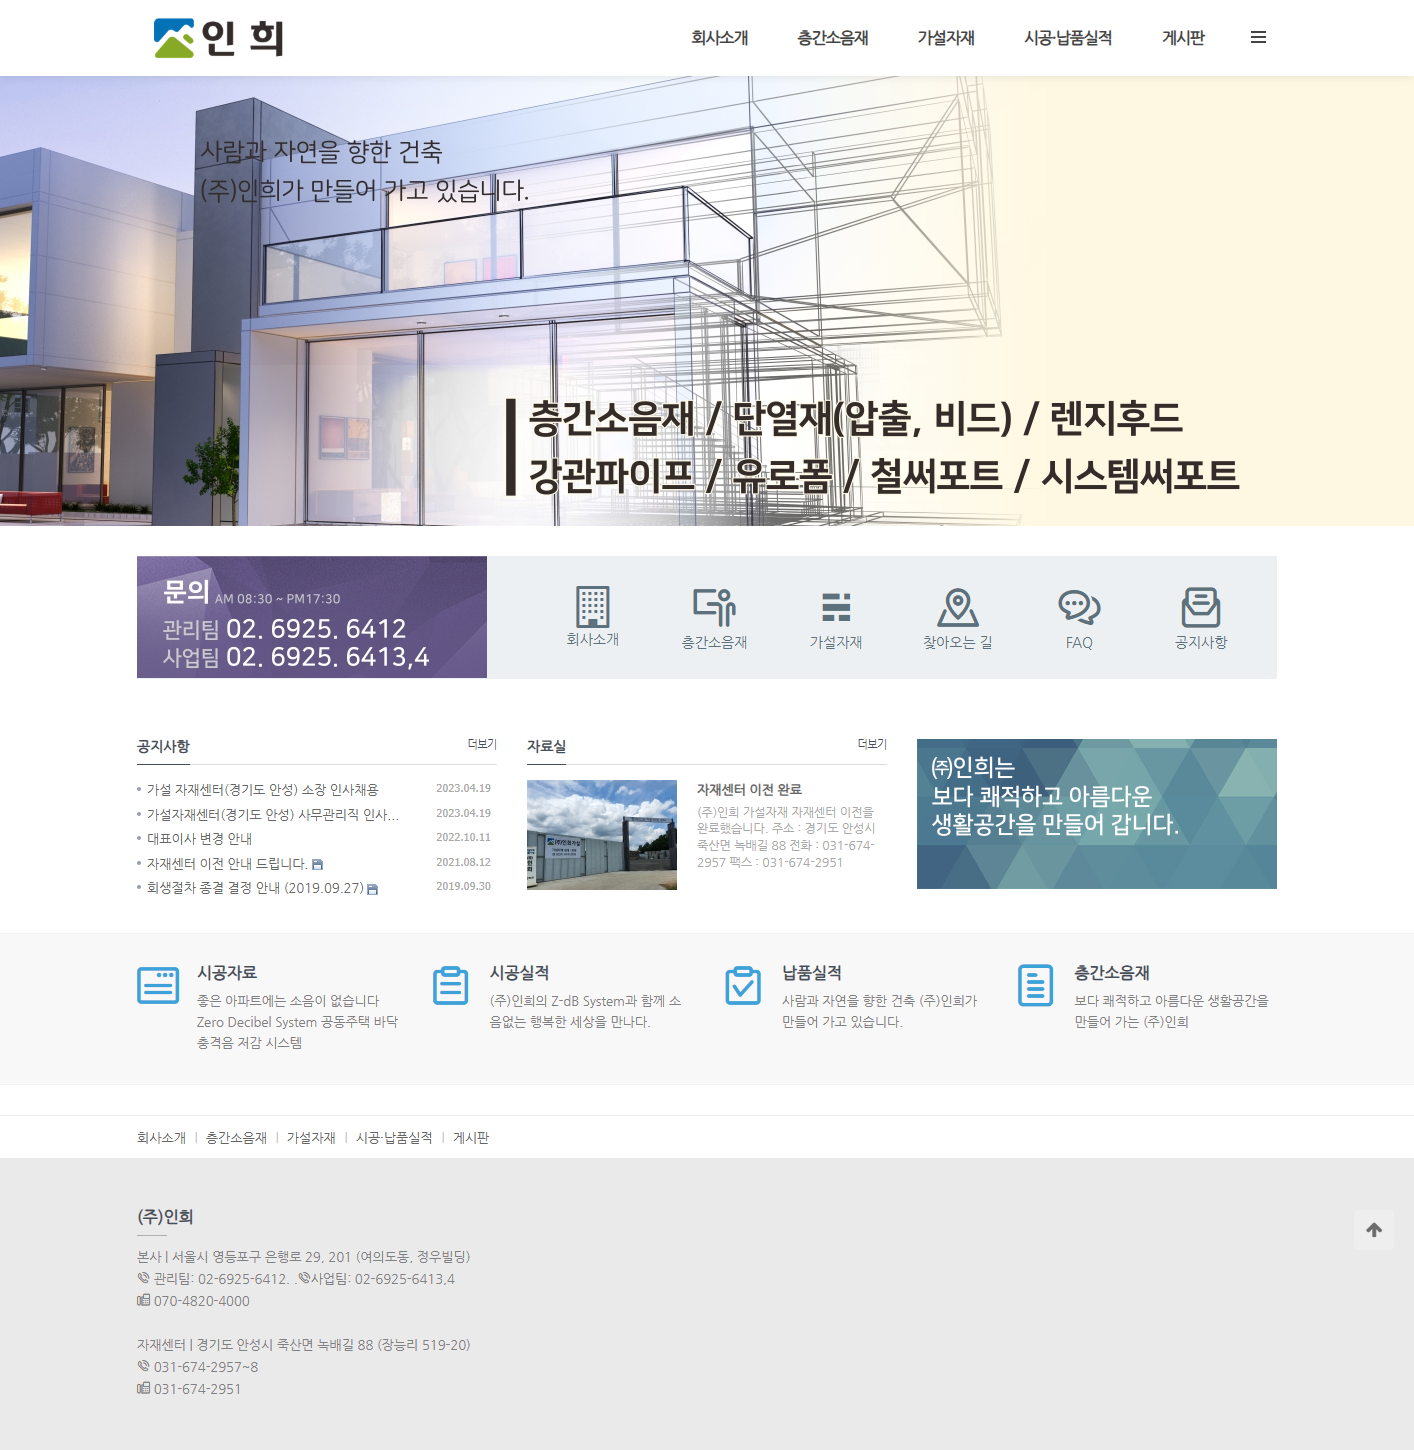The width and height of the screenshot is (1414, 1450).
Task: Expand 더보기 next to 공지사항 heading
Action: click(482, 744)
